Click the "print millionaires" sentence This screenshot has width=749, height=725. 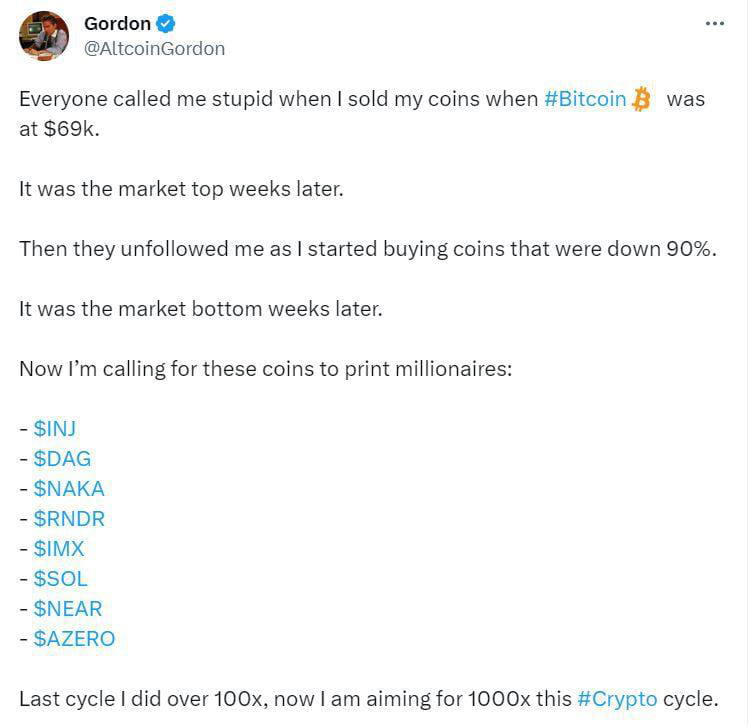[x=265, y=368]
